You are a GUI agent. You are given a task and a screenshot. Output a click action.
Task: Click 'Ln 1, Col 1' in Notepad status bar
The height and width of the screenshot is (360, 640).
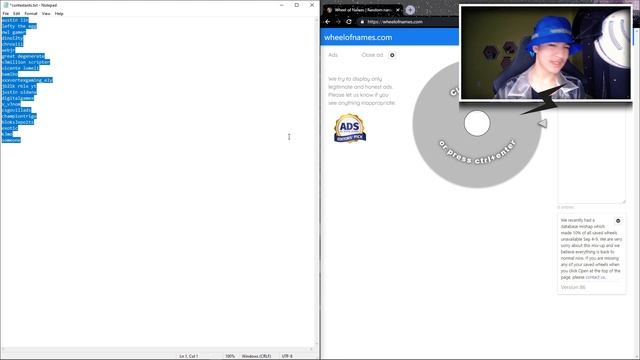189,356
